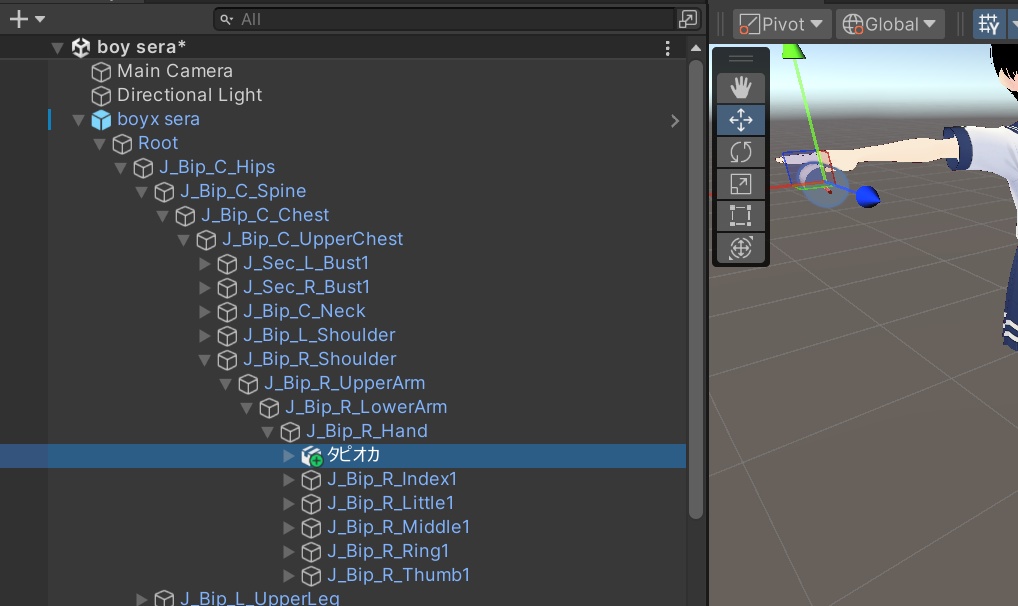Expand J_Bip_L_Shoulder
The image size is (1018, 606).
(x=205, y=336)
